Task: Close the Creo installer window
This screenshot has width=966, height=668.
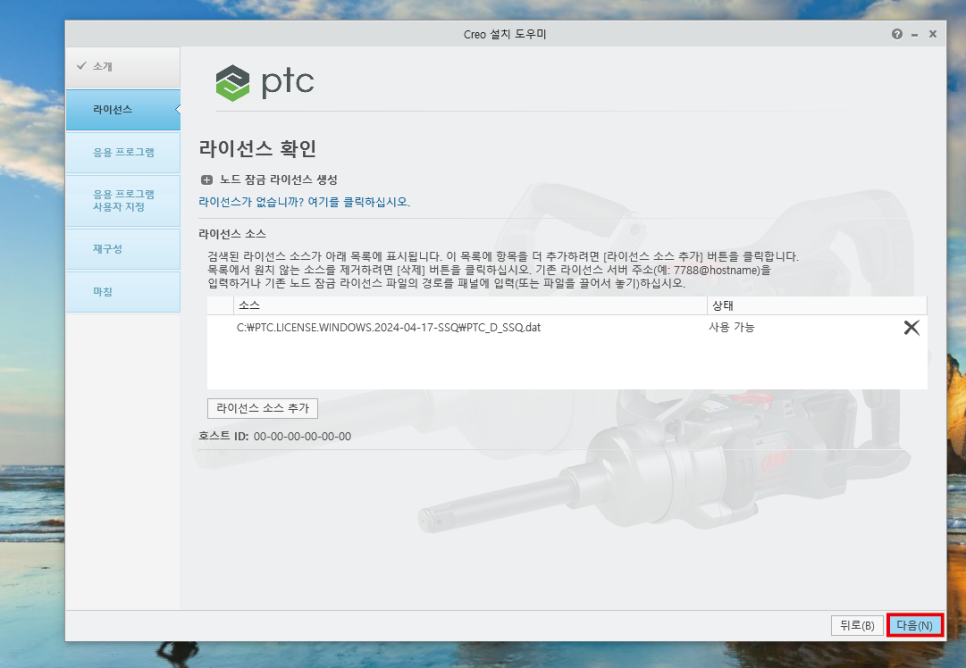Action: pos(933,34)
